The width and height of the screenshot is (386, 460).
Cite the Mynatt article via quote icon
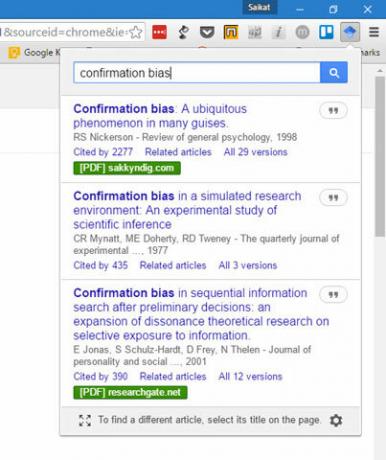point(333,198)
